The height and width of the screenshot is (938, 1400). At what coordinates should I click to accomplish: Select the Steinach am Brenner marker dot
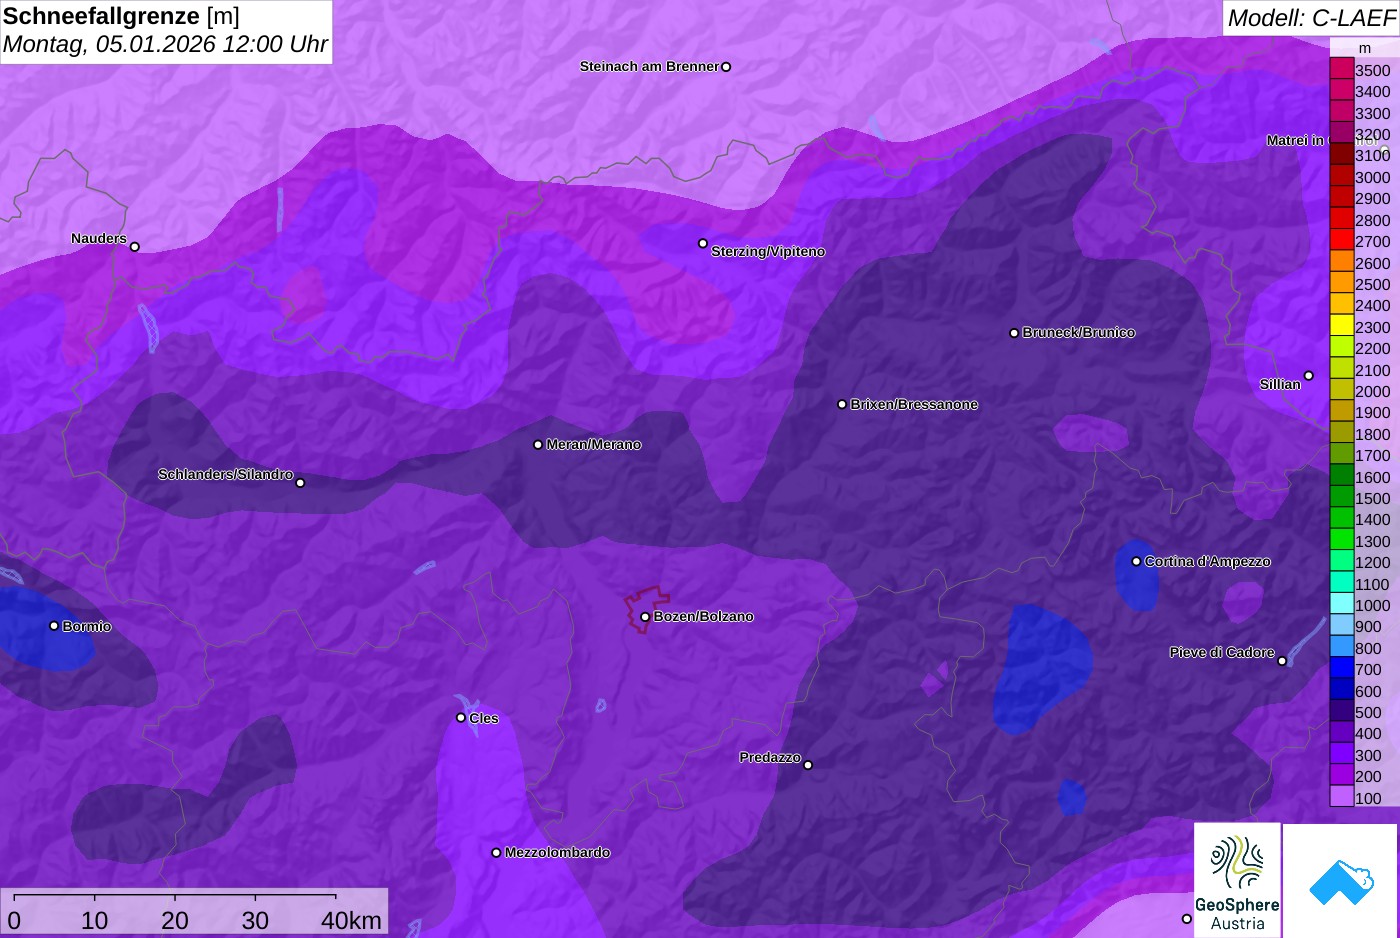coord(726,67)
